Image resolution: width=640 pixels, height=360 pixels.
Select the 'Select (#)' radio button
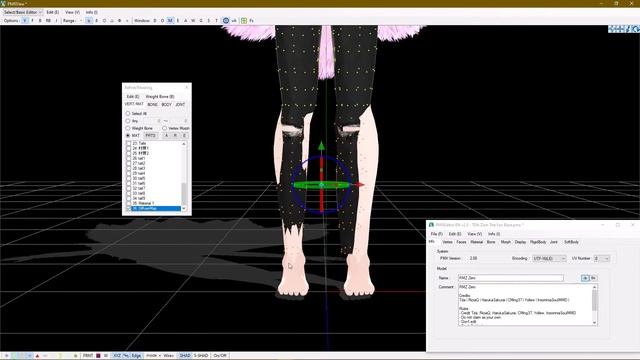click(x=128, y=113)
